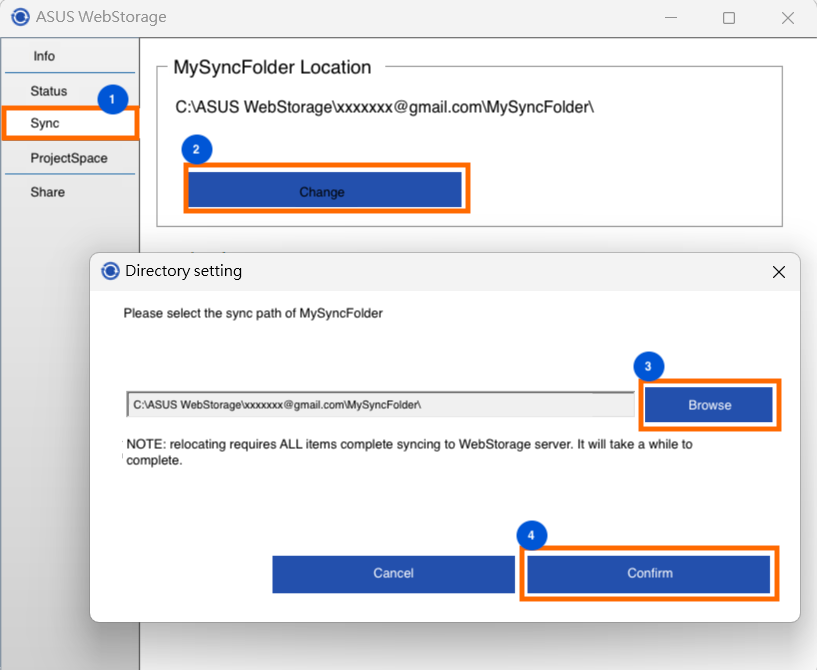
Task: Close the ASUS WebStorage main window
Action: tap(788, 18)
